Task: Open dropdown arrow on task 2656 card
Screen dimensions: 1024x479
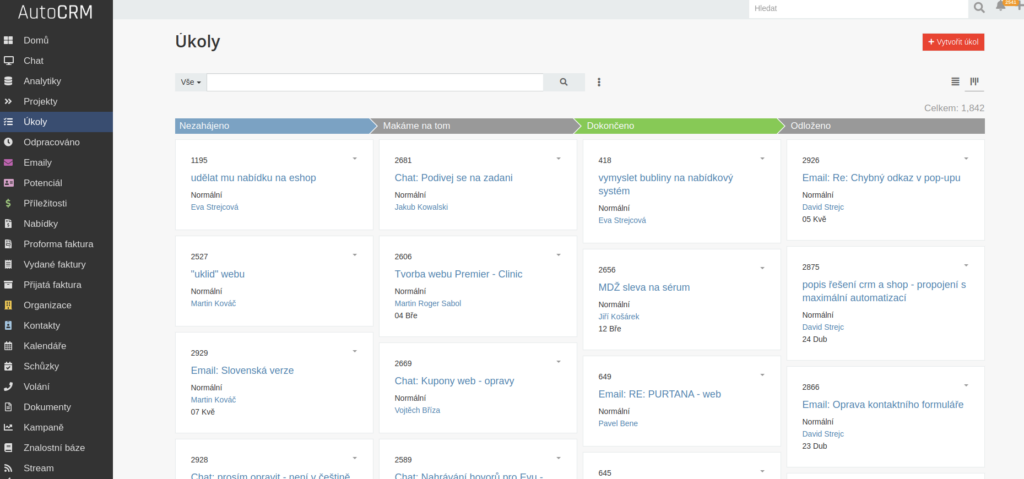Action: click(x=762, y=268)
